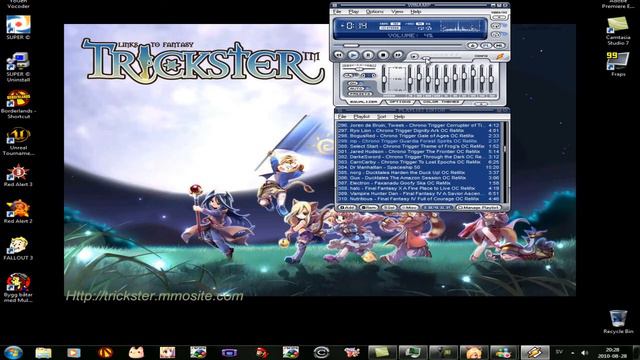Image resolution: width=640 pixels, height=360 pixels.
Task: Open the playlist Add menu button
Action: pyautogui.click(x=347, y=207)
